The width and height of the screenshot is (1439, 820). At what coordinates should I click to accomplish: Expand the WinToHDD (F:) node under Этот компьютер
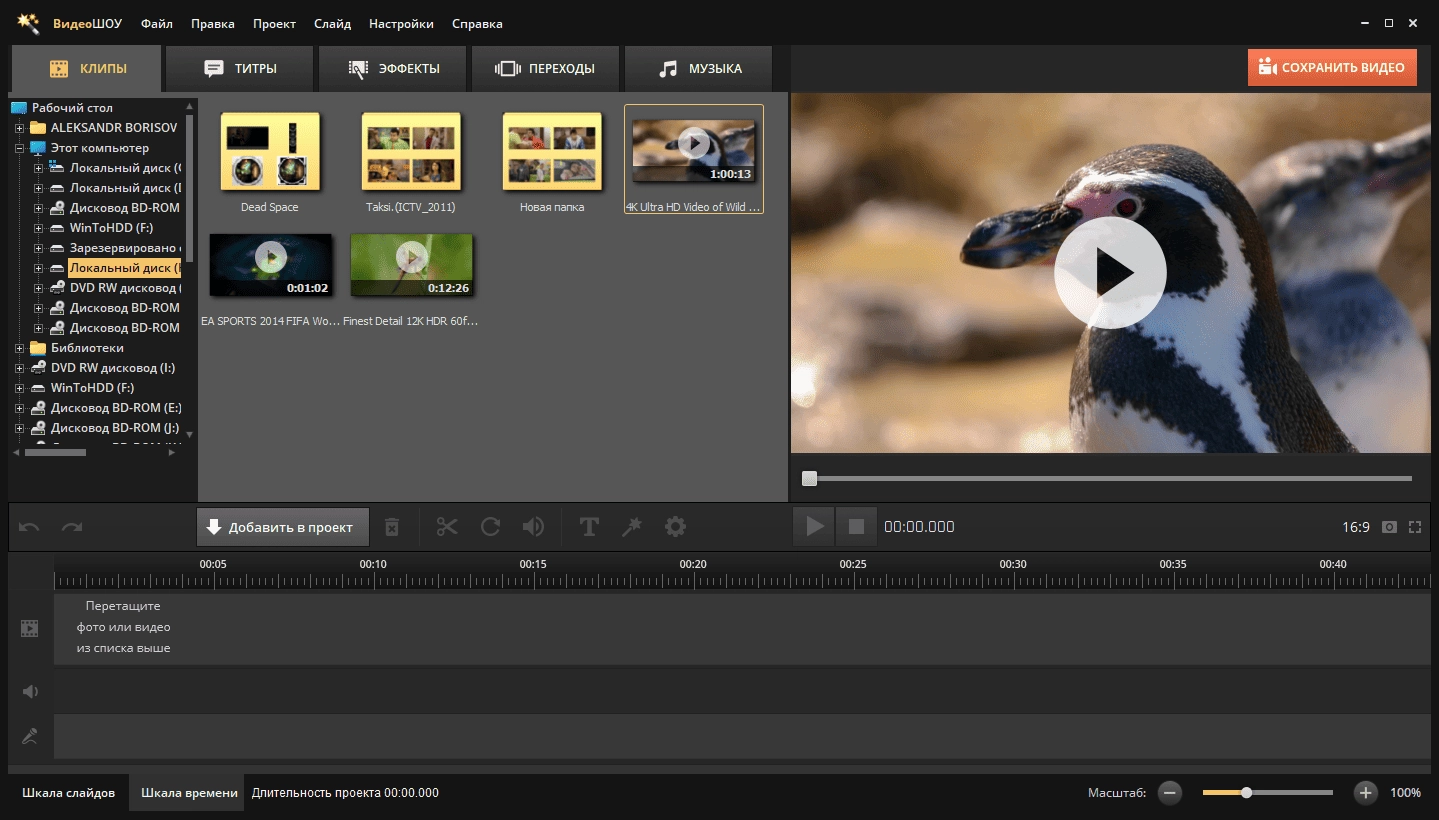pyautogui.click(x=38, y=228)
